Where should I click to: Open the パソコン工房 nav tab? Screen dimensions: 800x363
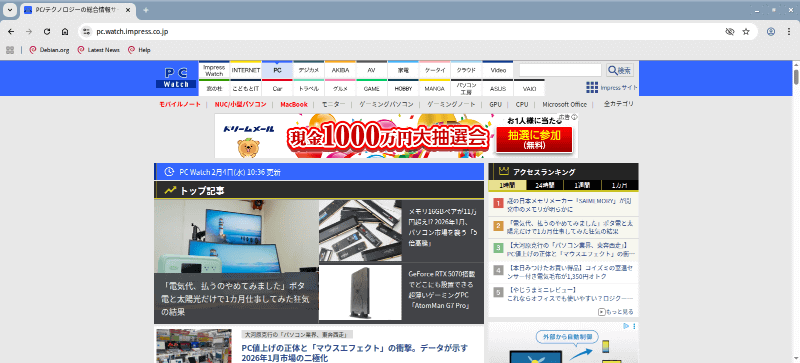[x=466, y=88]
